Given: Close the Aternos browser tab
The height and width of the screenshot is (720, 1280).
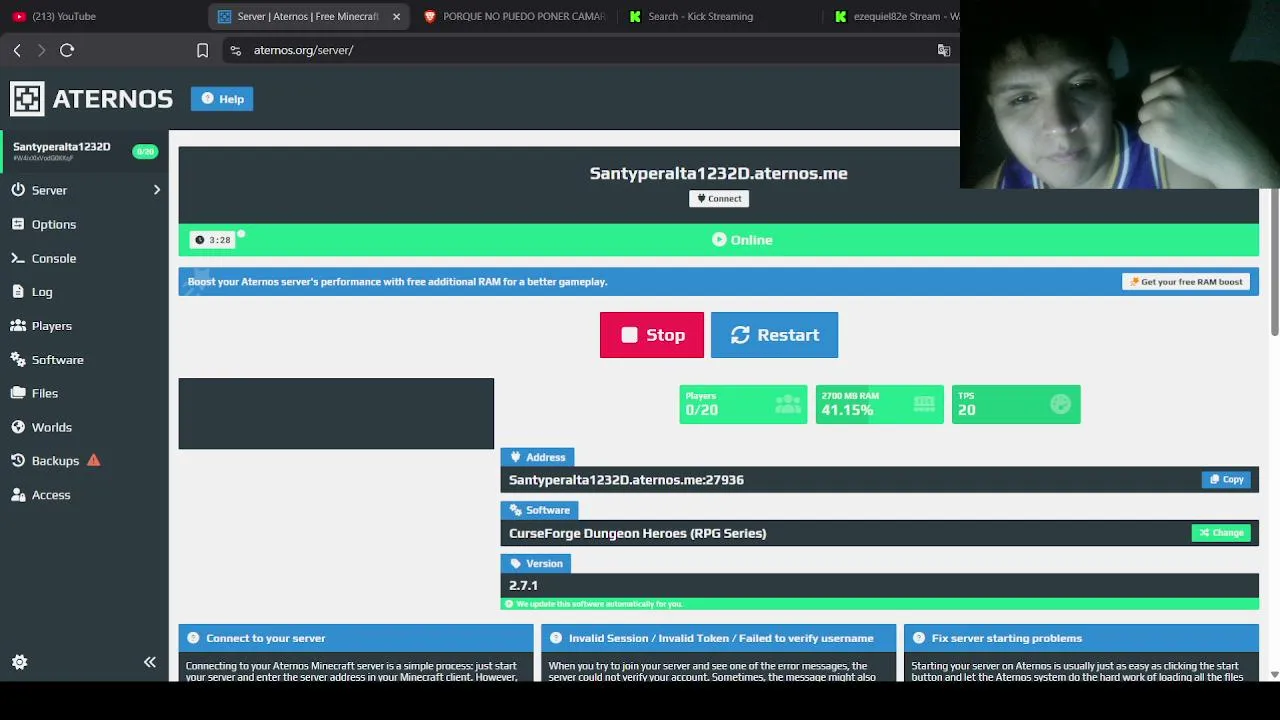Looking at the screenshot, I should click(396, 16).
